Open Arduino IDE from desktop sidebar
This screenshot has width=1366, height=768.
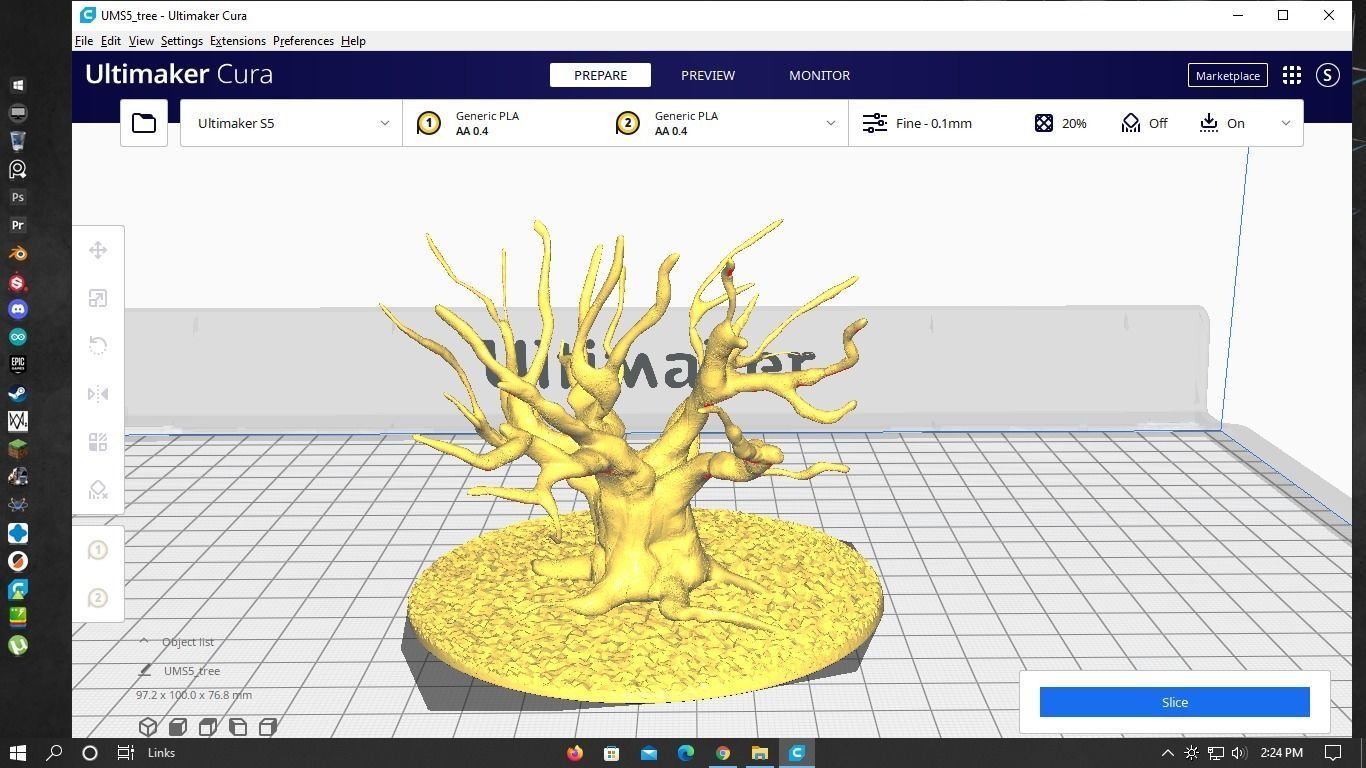tap(17, 337)
